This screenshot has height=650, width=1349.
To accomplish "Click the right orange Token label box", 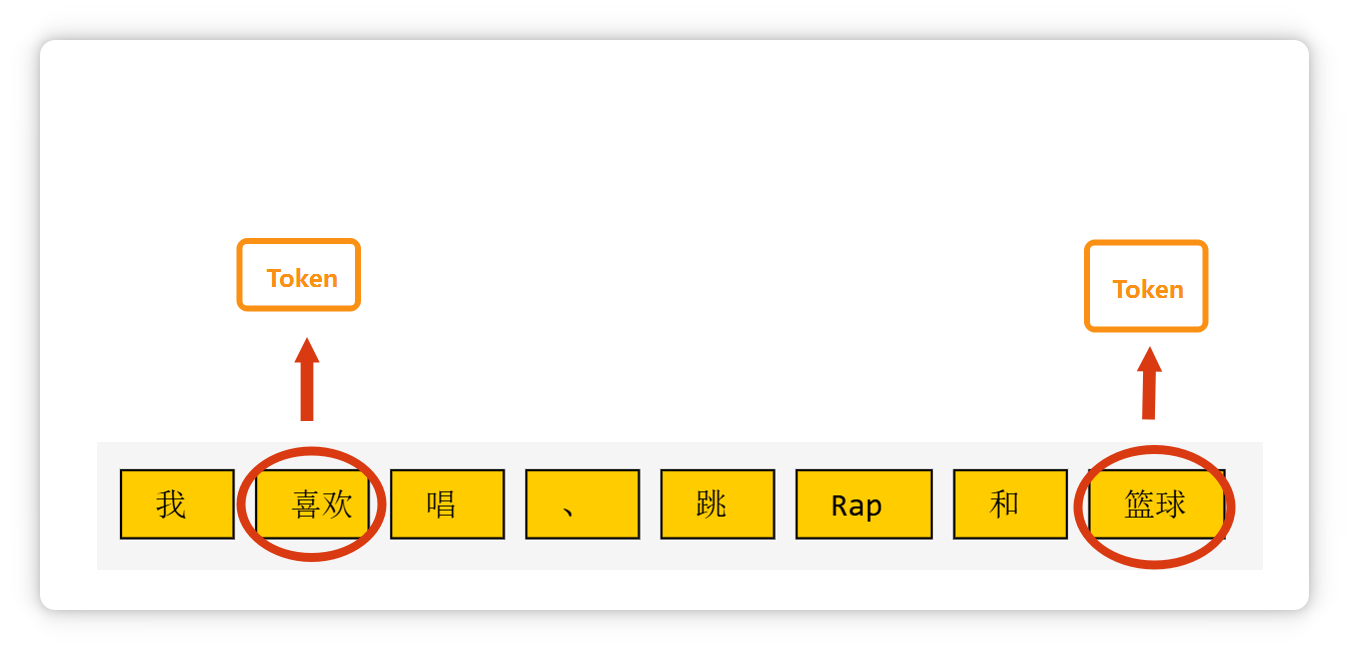I will [1146, 287].
